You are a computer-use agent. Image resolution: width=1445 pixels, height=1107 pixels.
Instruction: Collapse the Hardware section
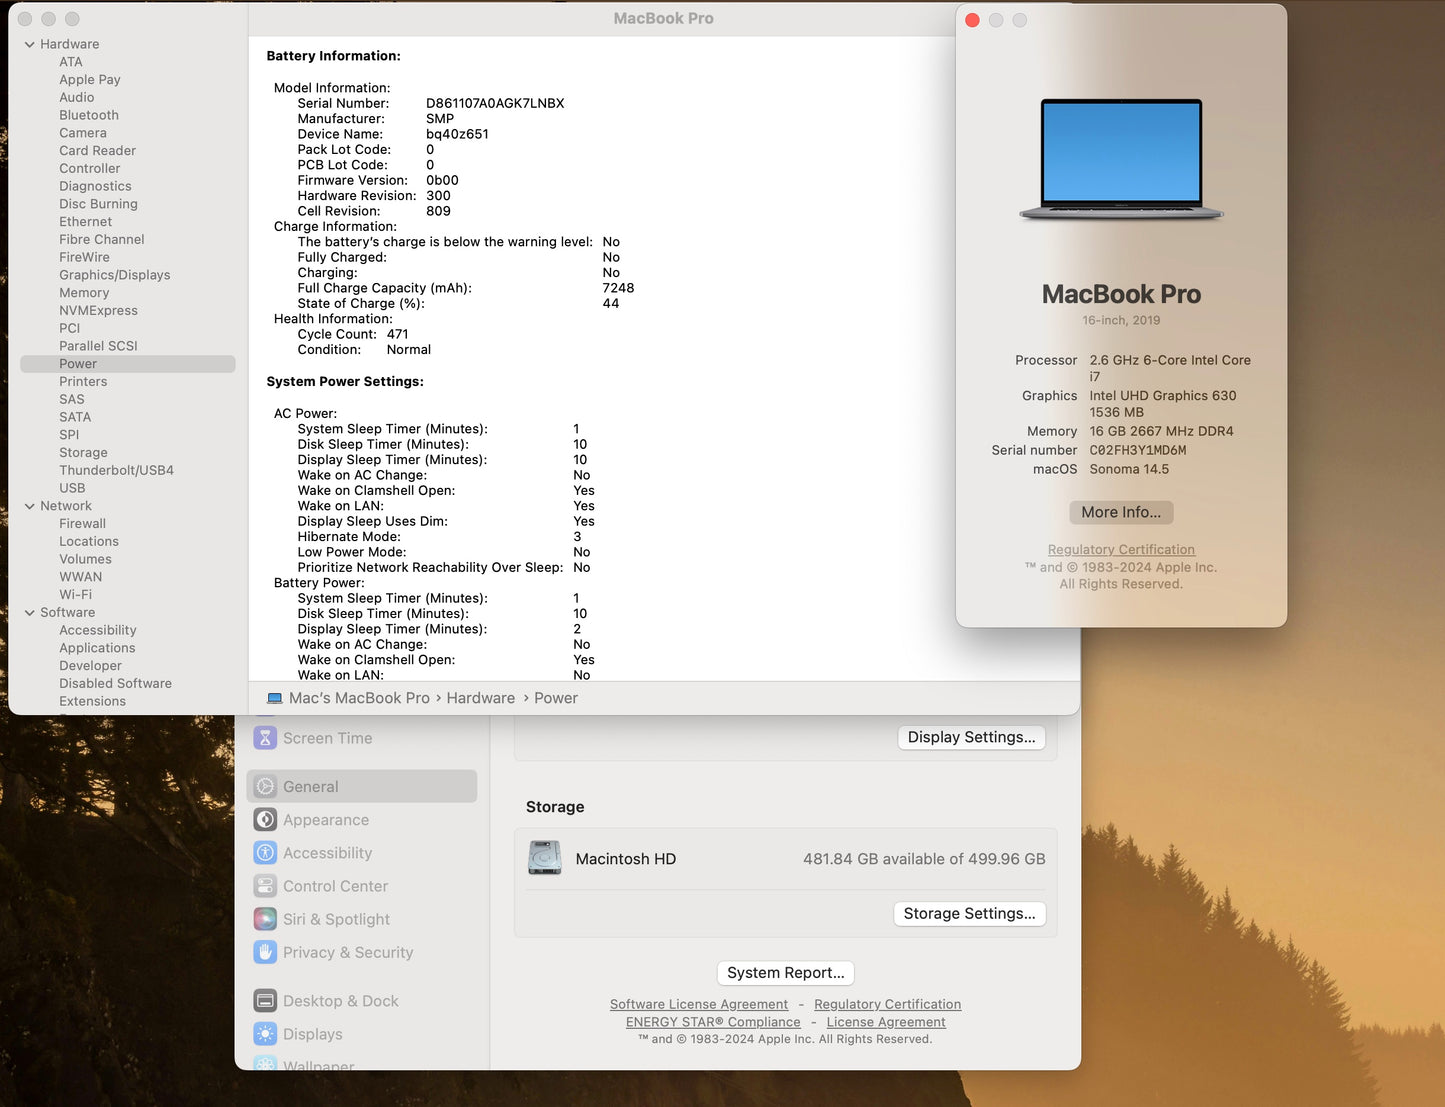(x=29, y=43)
